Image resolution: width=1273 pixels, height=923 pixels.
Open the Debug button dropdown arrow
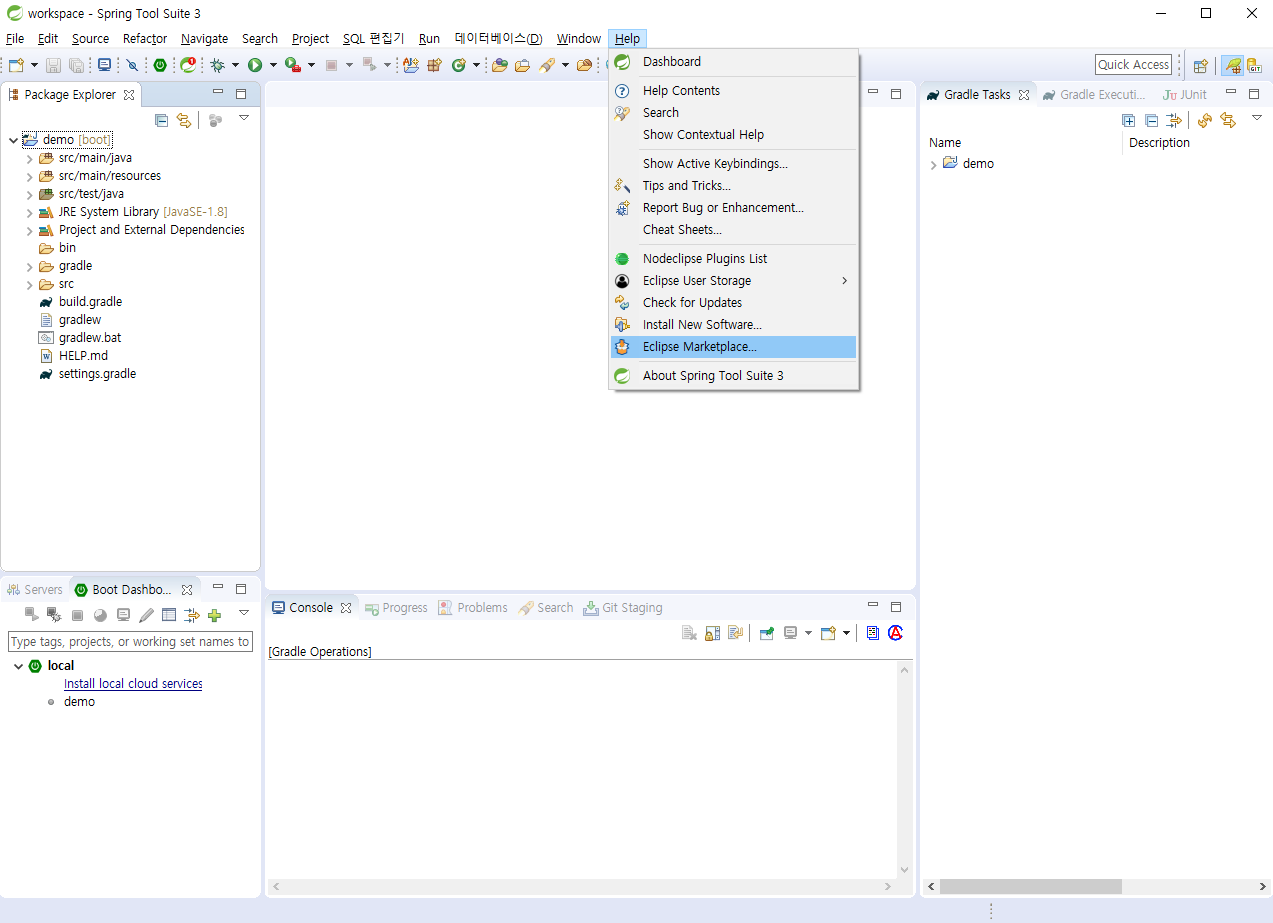(x=235, y=65)
